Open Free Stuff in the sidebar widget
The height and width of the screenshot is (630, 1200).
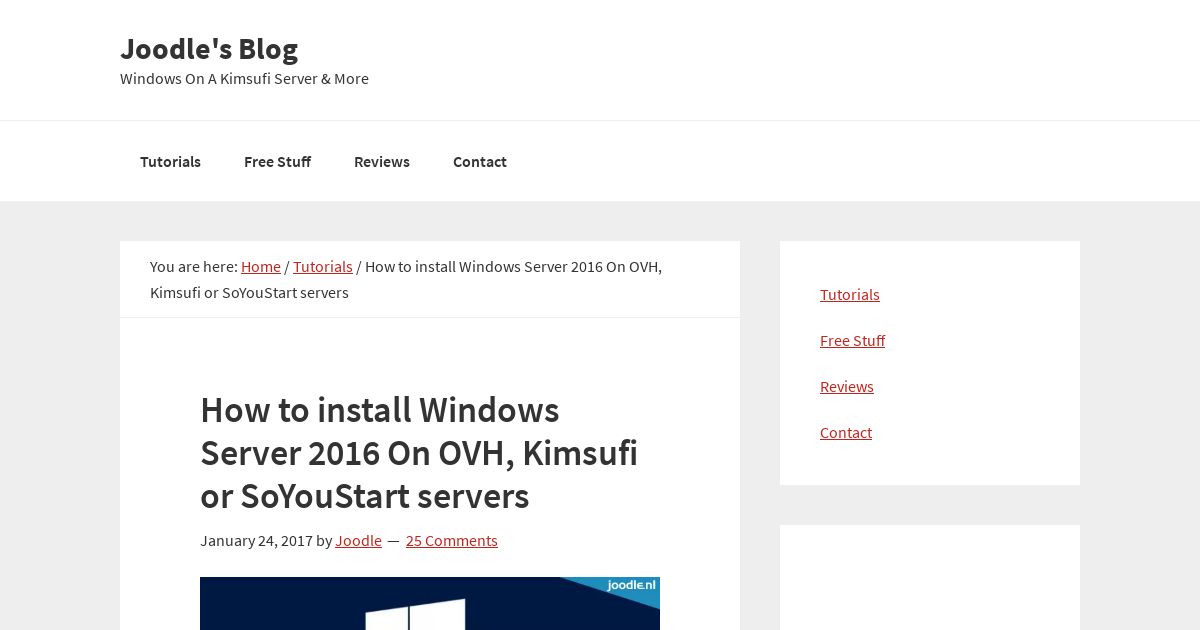[x=852, y=340]
